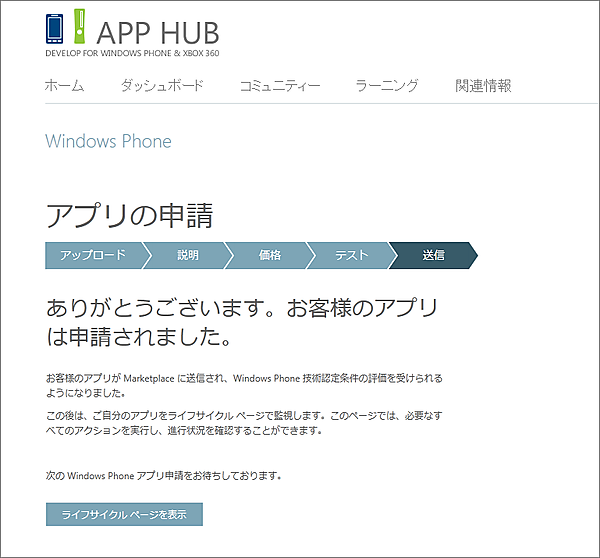This screenshot has height=558, width=600.
Task: Select the テスト step in progress bar
Action: coord(352,255)
